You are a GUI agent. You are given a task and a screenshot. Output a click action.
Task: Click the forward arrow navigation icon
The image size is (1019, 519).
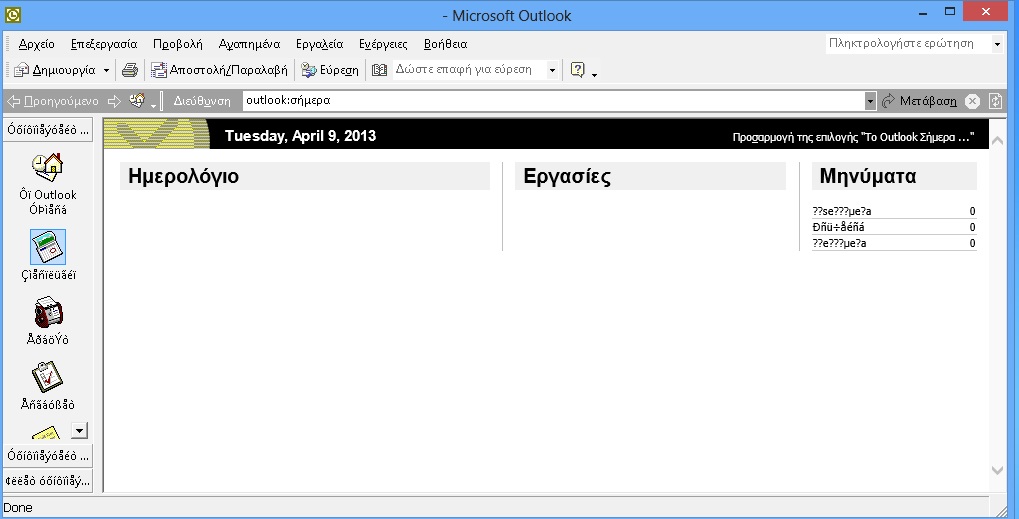[x=114, y=101]
